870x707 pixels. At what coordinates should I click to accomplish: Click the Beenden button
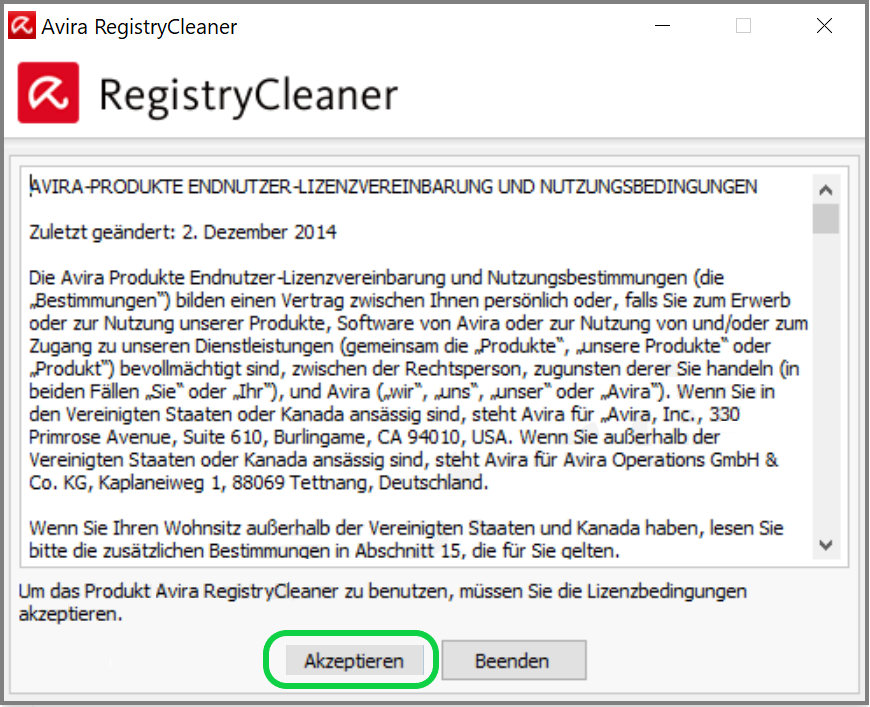click(513, 660)
